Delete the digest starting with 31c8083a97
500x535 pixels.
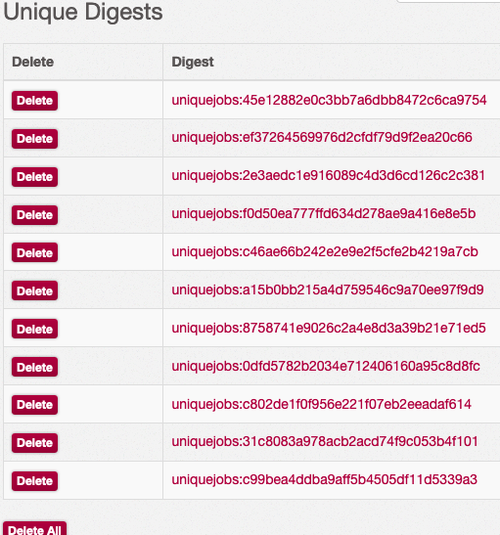click(x=34, y=443)
